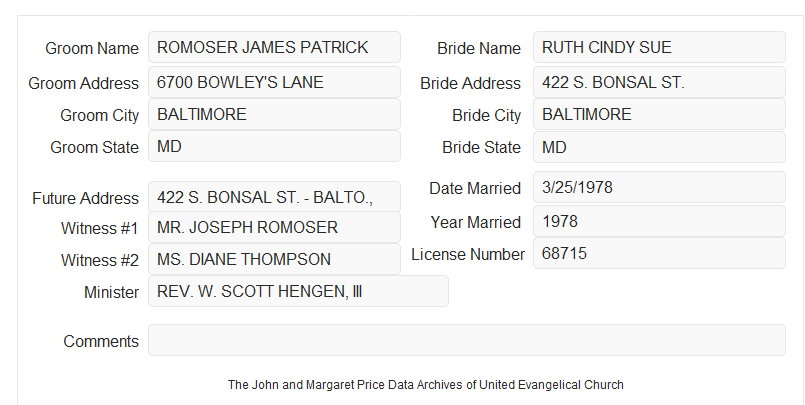Select the Date Married field
This screenshot has width=805, height=405.
(x=659, y=187)
